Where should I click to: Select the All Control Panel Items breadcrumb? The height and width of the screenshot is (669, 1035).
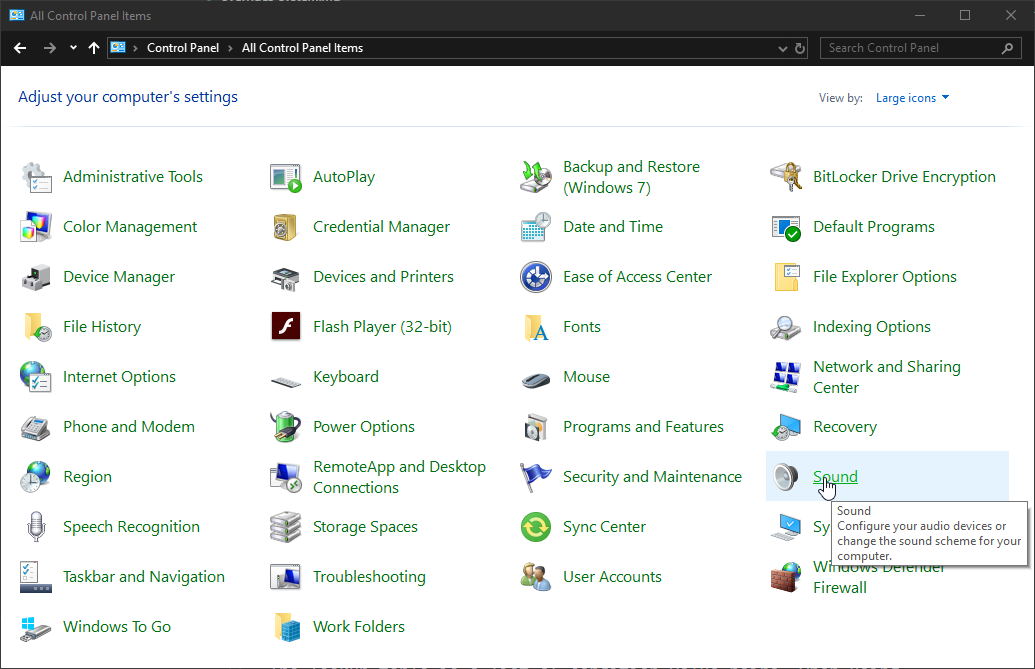click(x=302, y=48)
